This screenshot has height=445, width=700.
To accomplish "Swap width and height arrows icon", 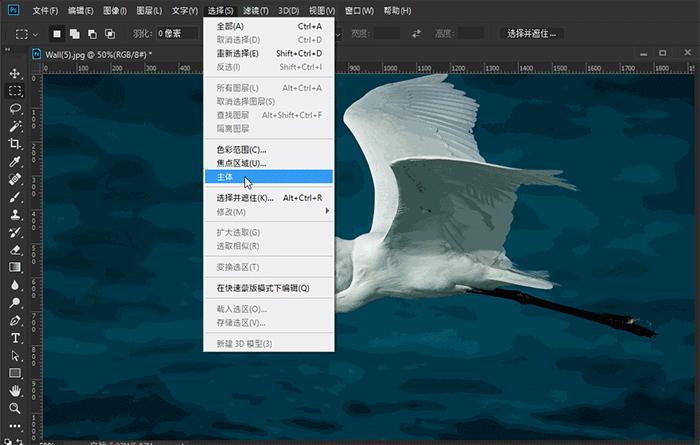I will pyautogui.click(x=416, y=33).
